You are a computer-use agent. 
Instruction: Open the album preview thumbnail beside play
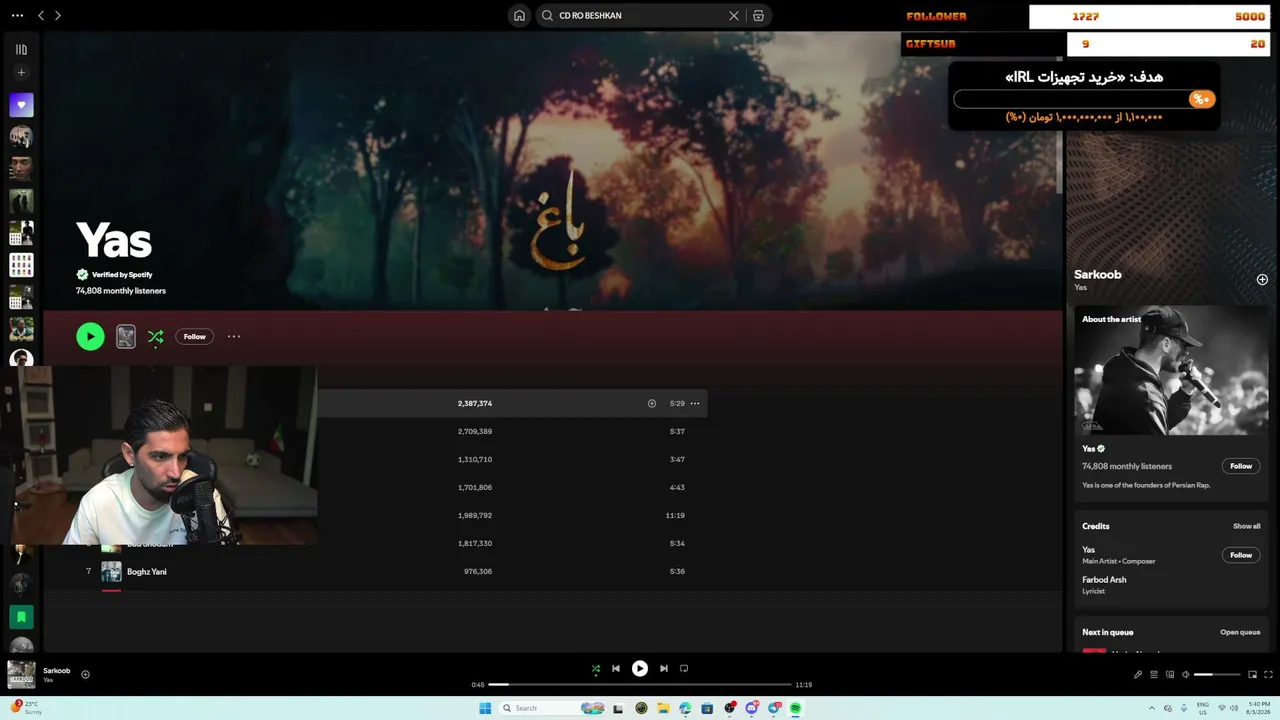(x=125, y=337)
